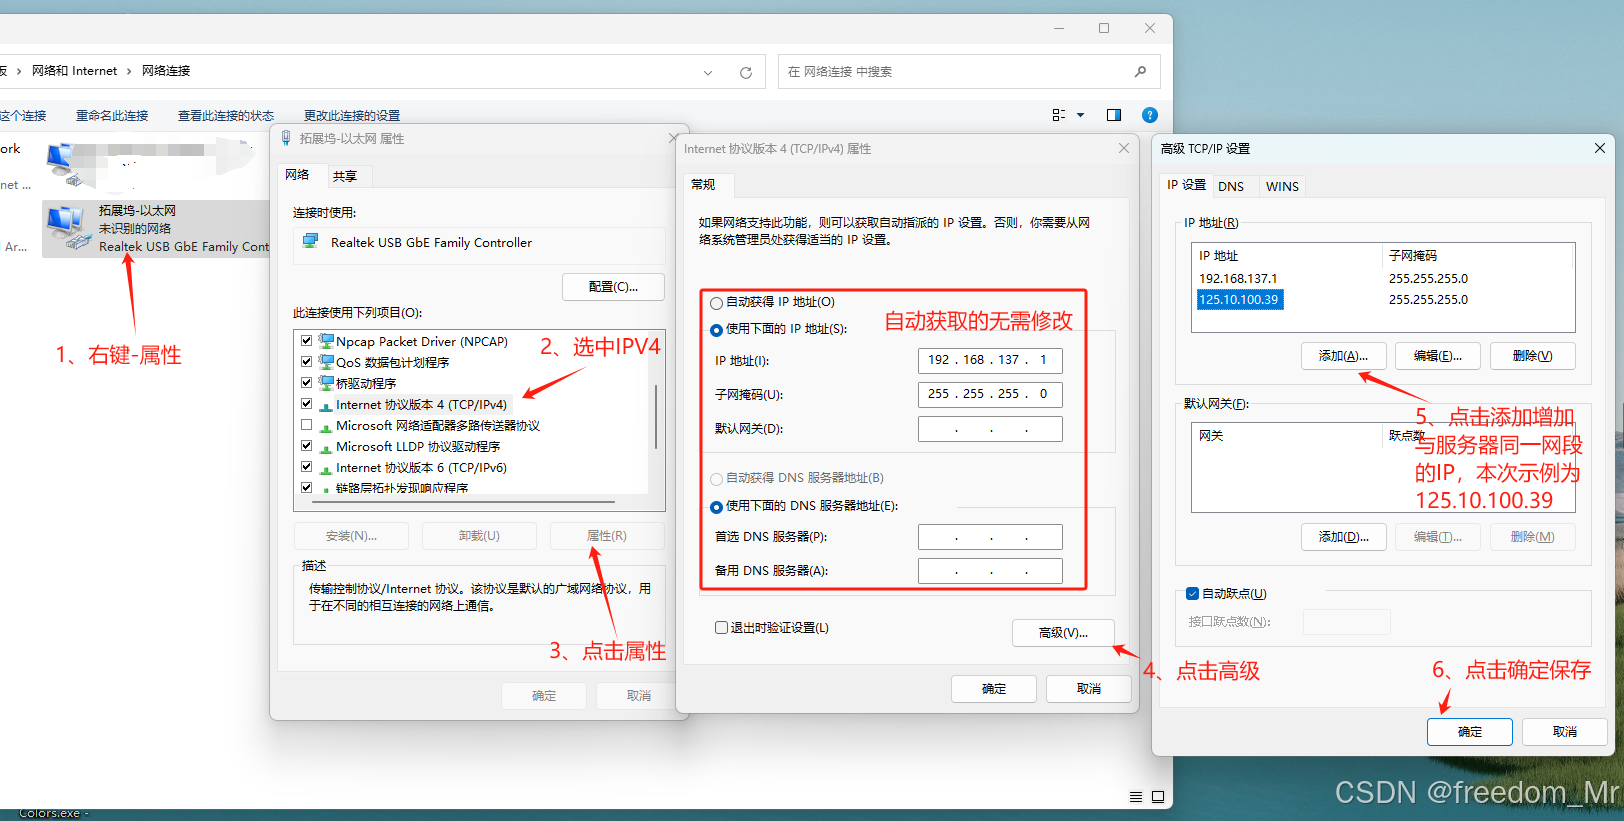This screenshot has width=1624, height=821.
Task: Click the 属性(R) button in adapter properties
Action: [607, 536]
